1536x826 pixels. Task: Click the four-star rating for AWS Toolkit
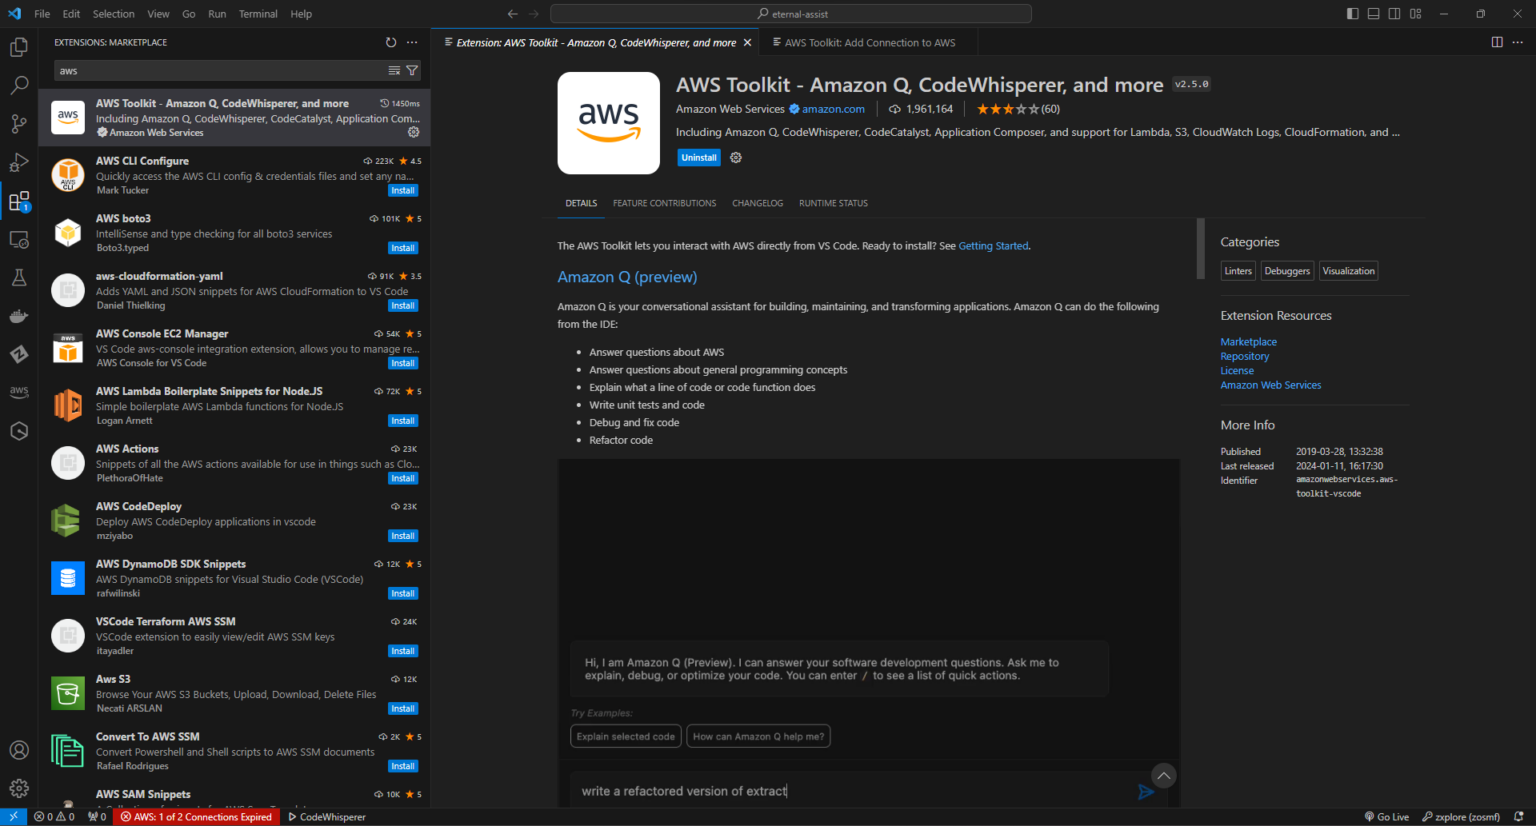pos(1021,108)
